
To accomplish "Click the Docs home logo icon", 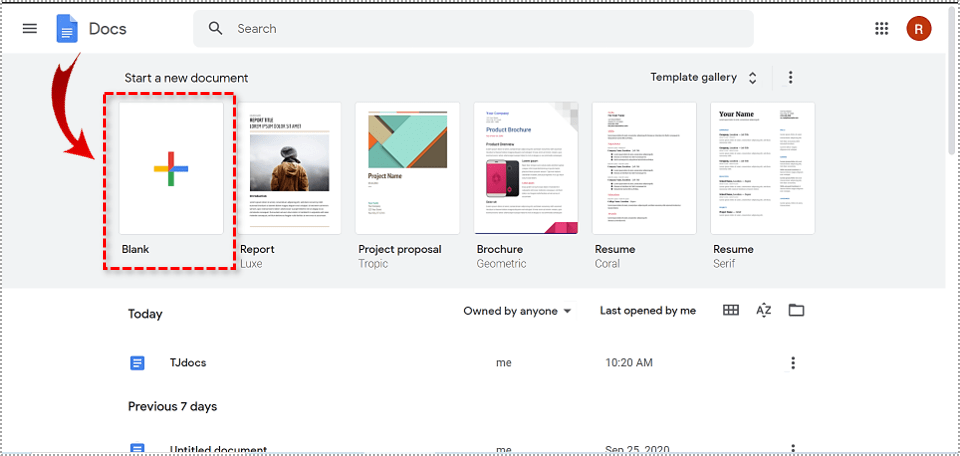I will coord(67,28).
